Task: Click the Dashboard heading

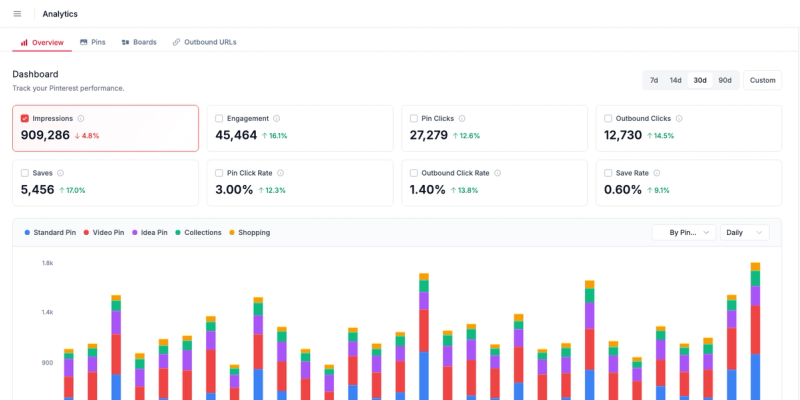Action: tap(35, 74)
